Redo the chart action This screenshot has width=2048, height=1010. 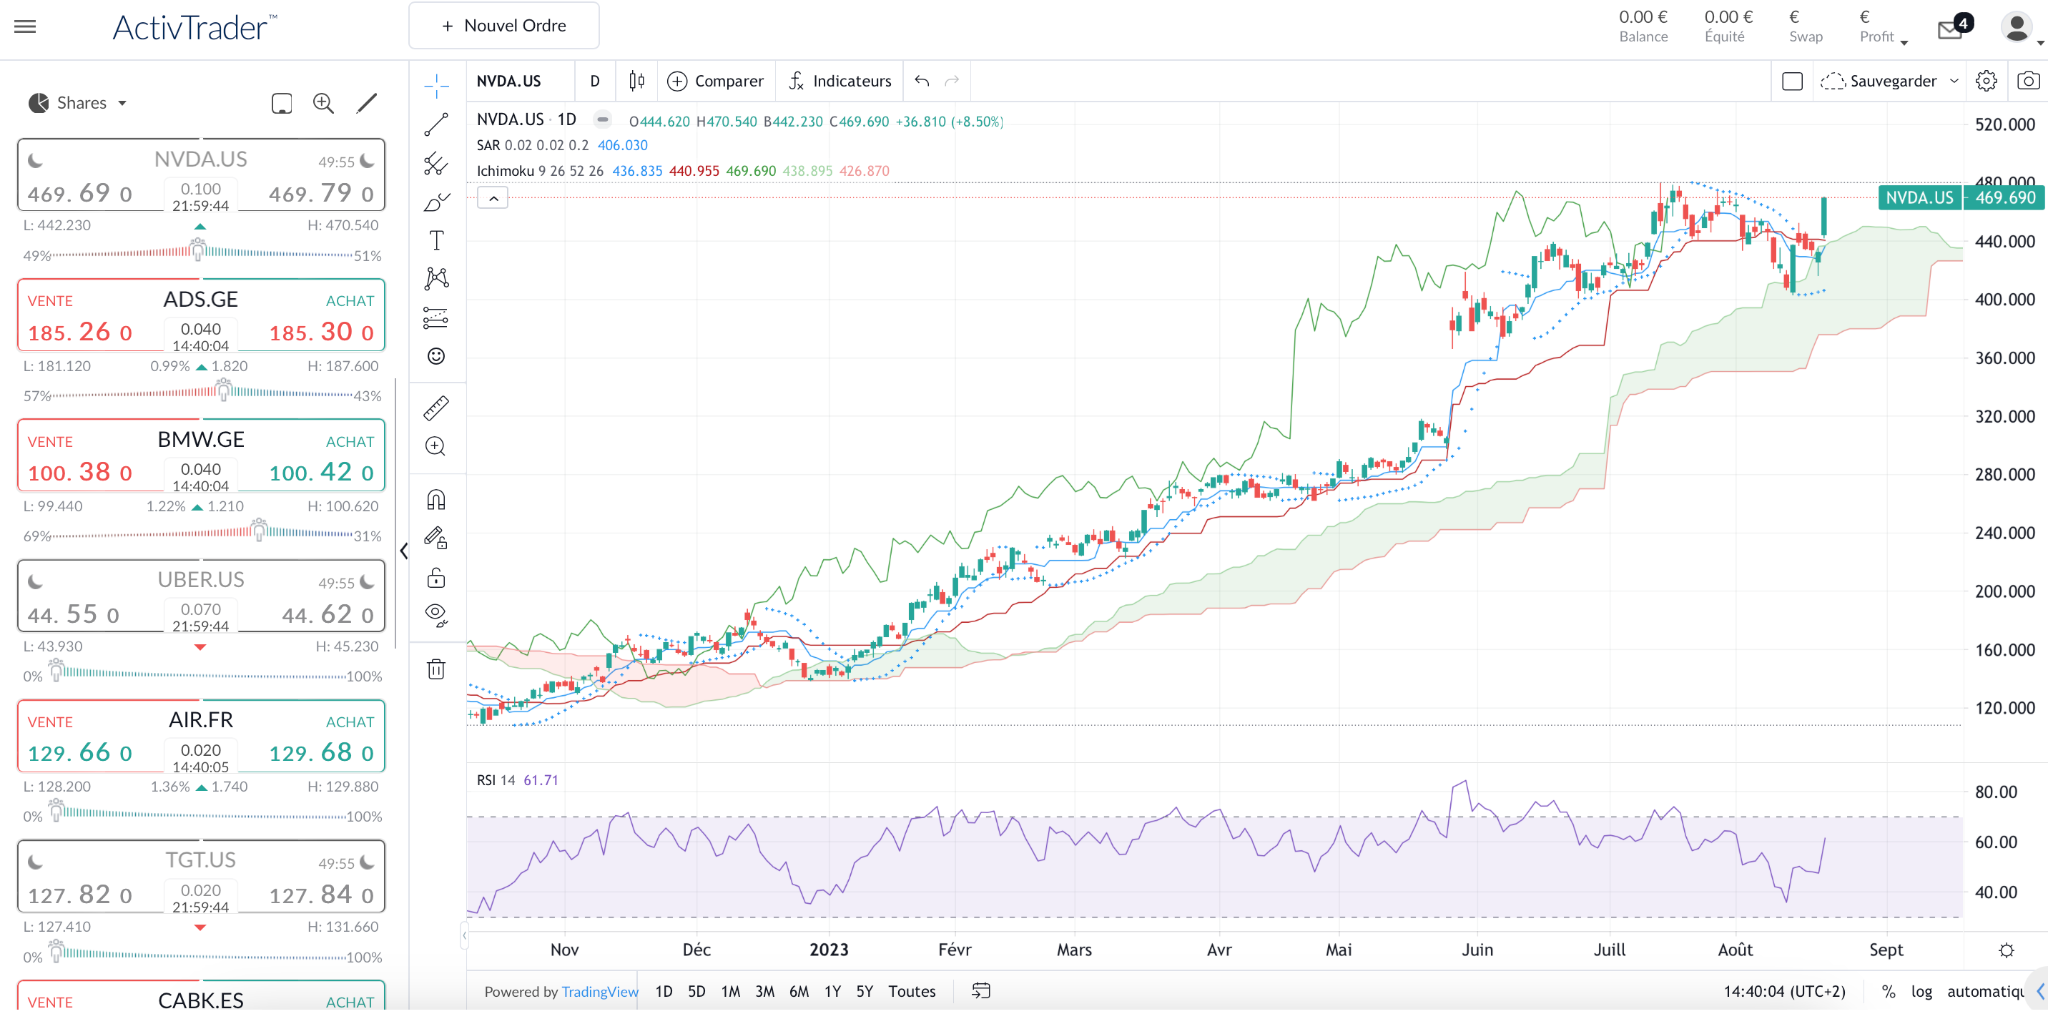point(952,81)
